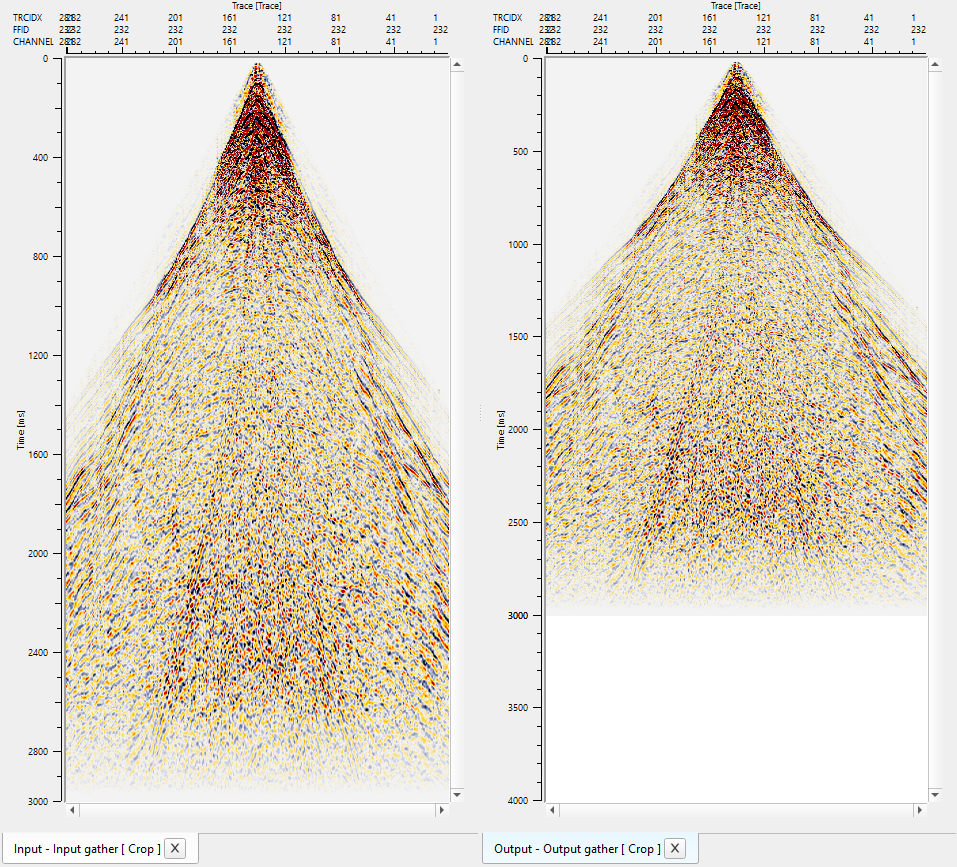Click the apex of the Output seismic gather
957x867 pixels.
(736, 63)
